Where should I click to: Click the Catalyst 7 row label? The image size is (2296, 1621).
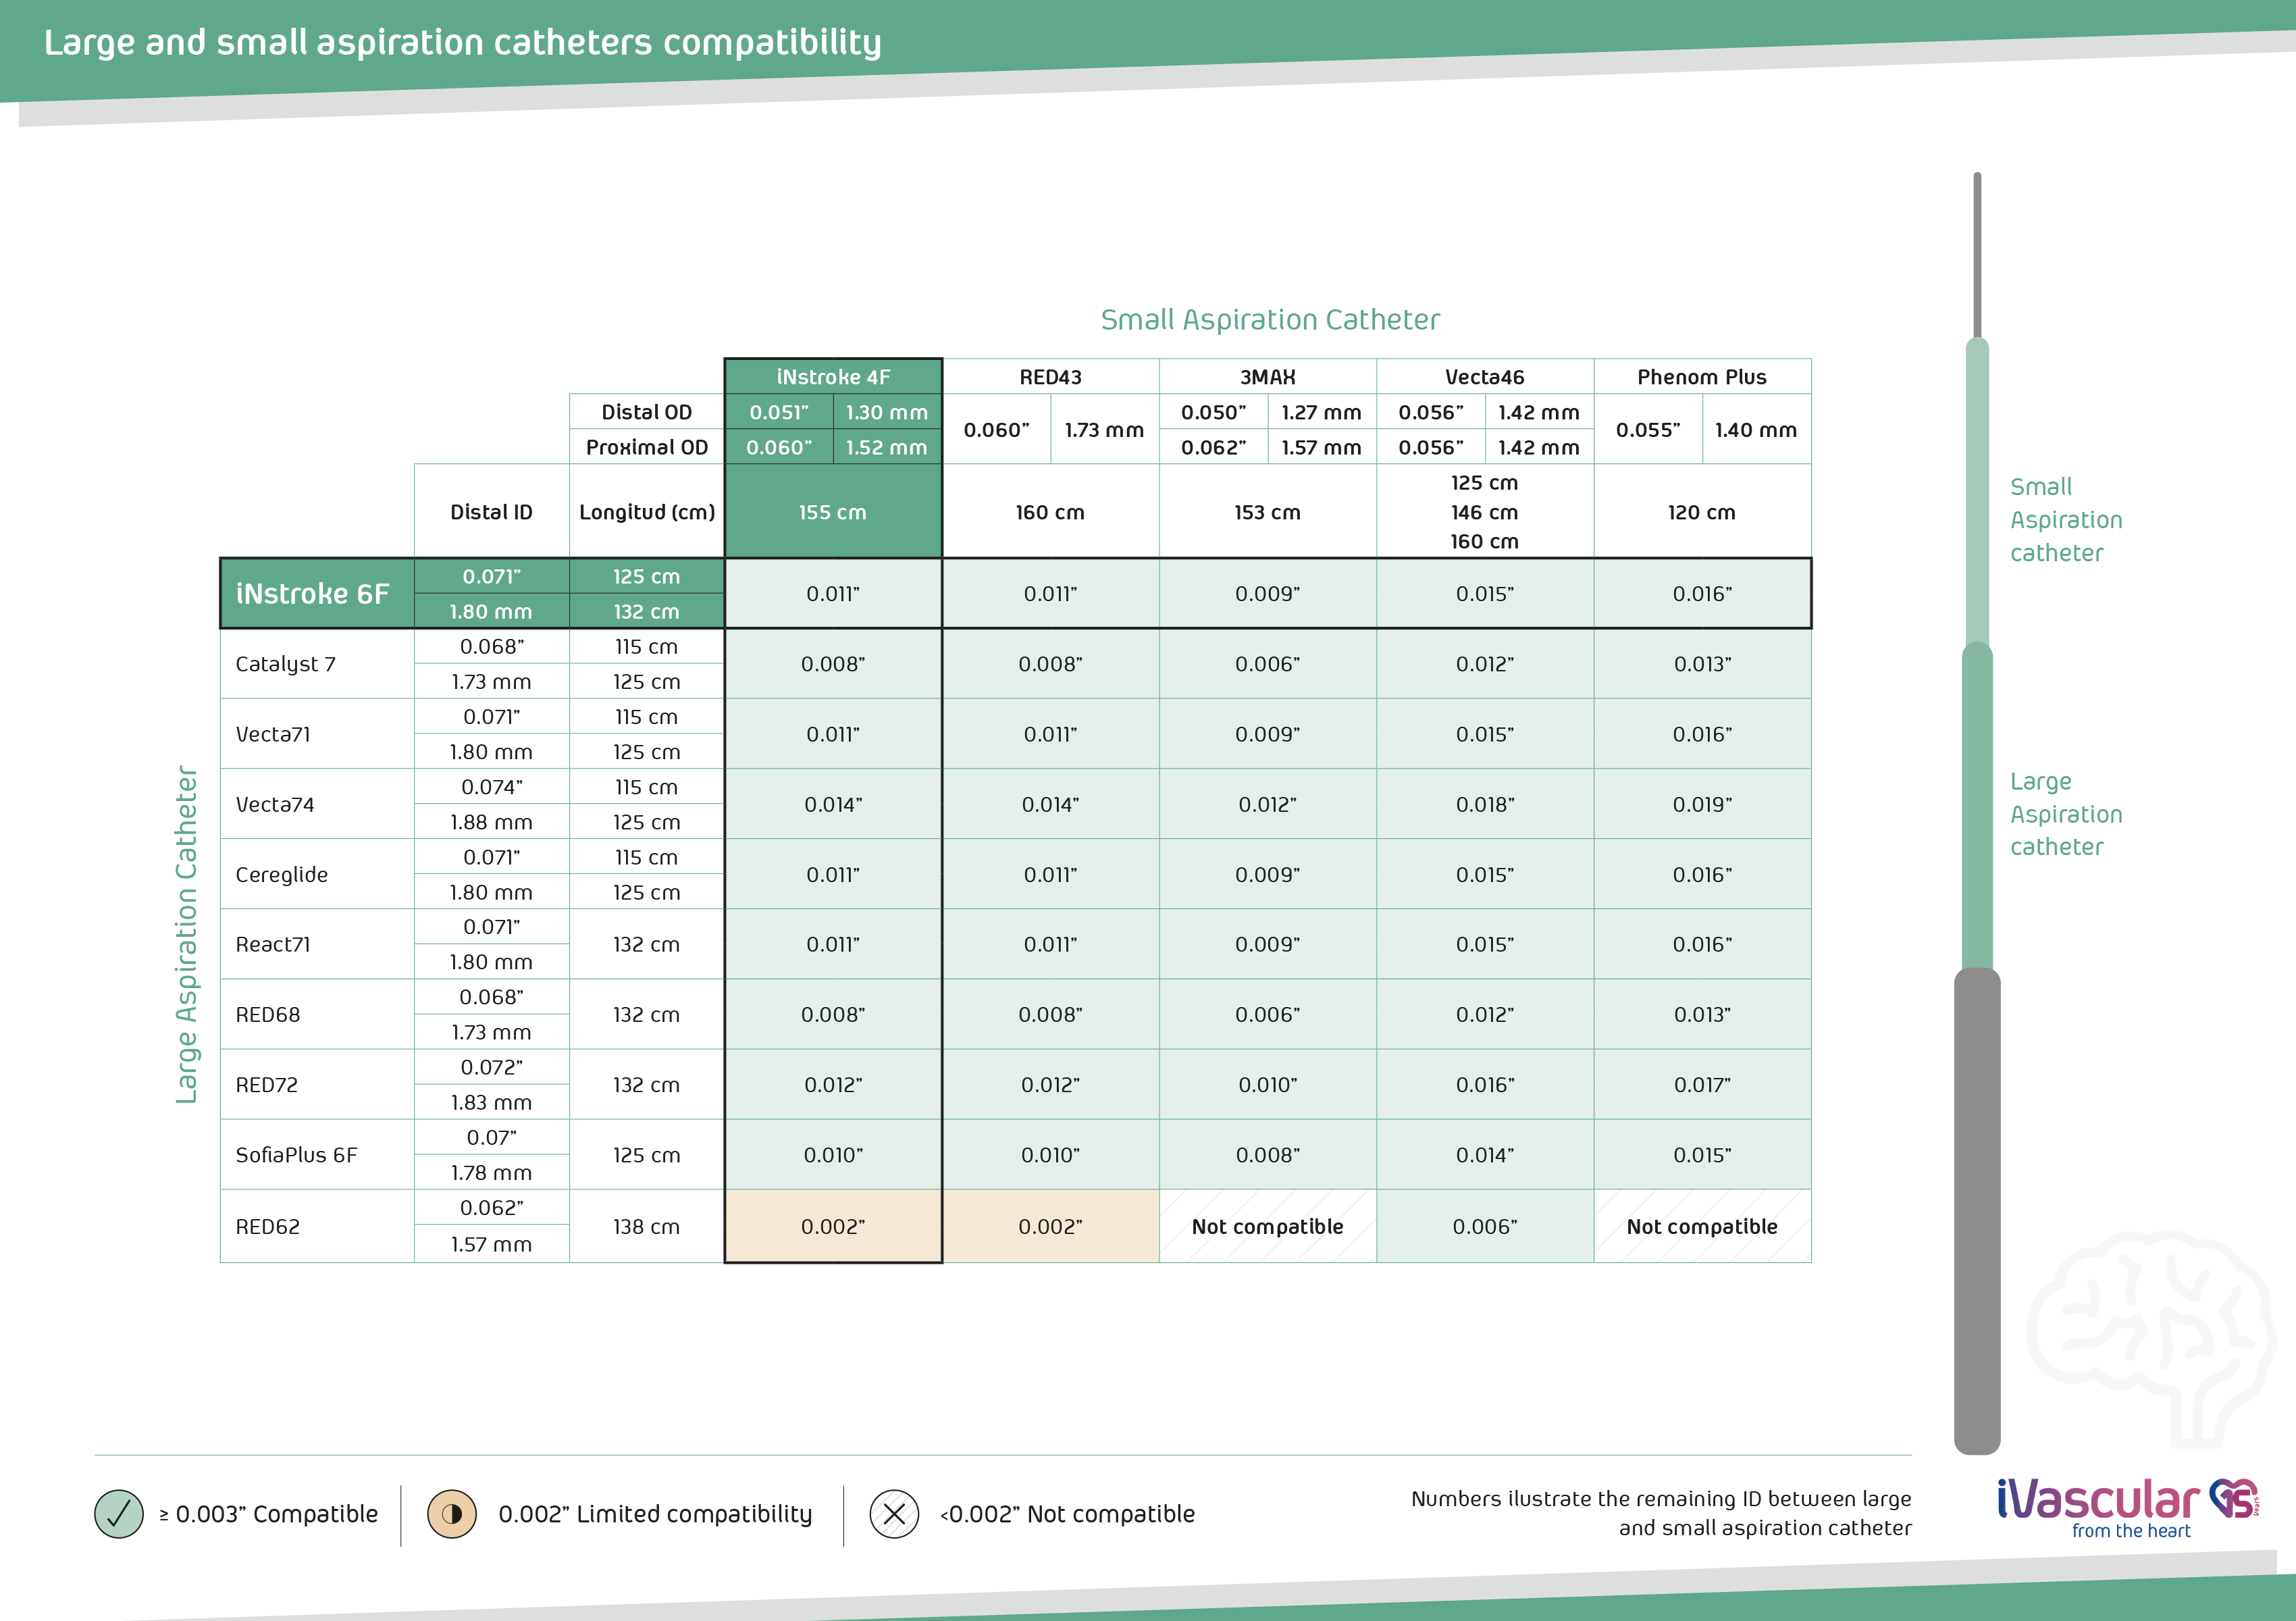pos(317,664)
